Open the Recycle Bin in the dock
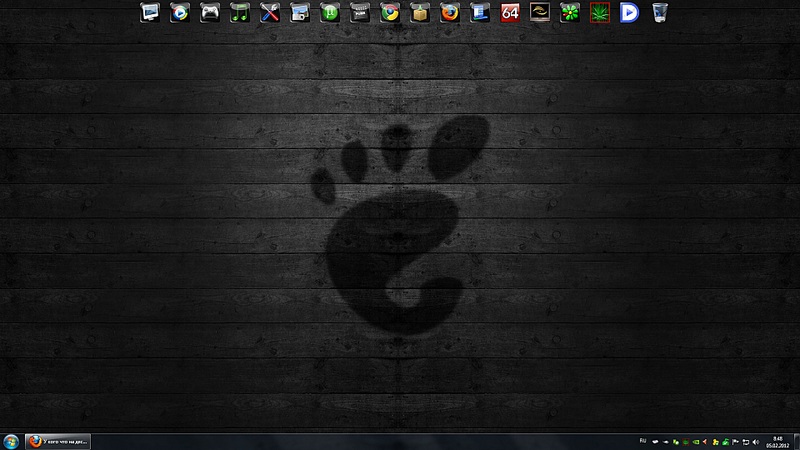 [x=660, y=12]
